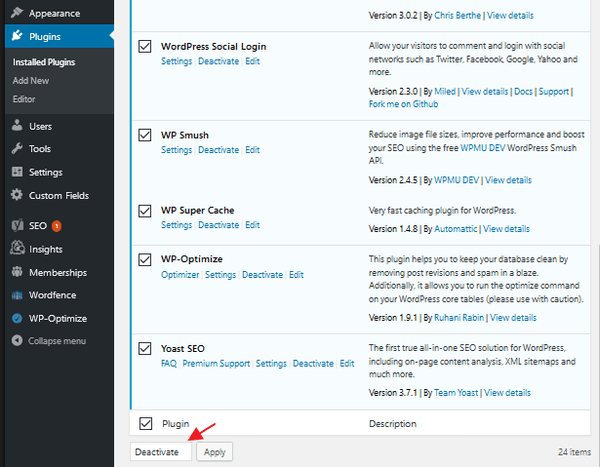Click the Tools wrench icon
Screen dimensions: 600x467
pos(17,148)
